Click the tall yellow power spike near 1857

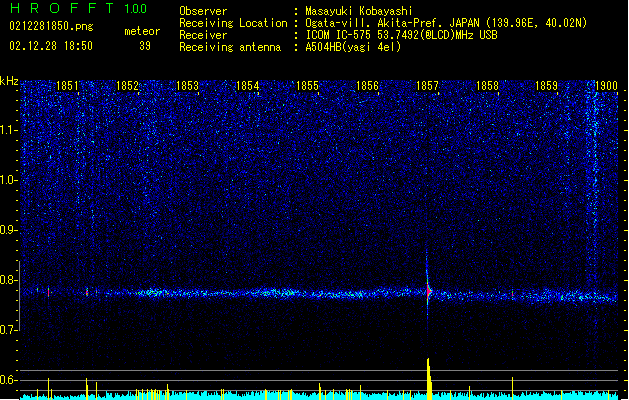click(429, 379)
